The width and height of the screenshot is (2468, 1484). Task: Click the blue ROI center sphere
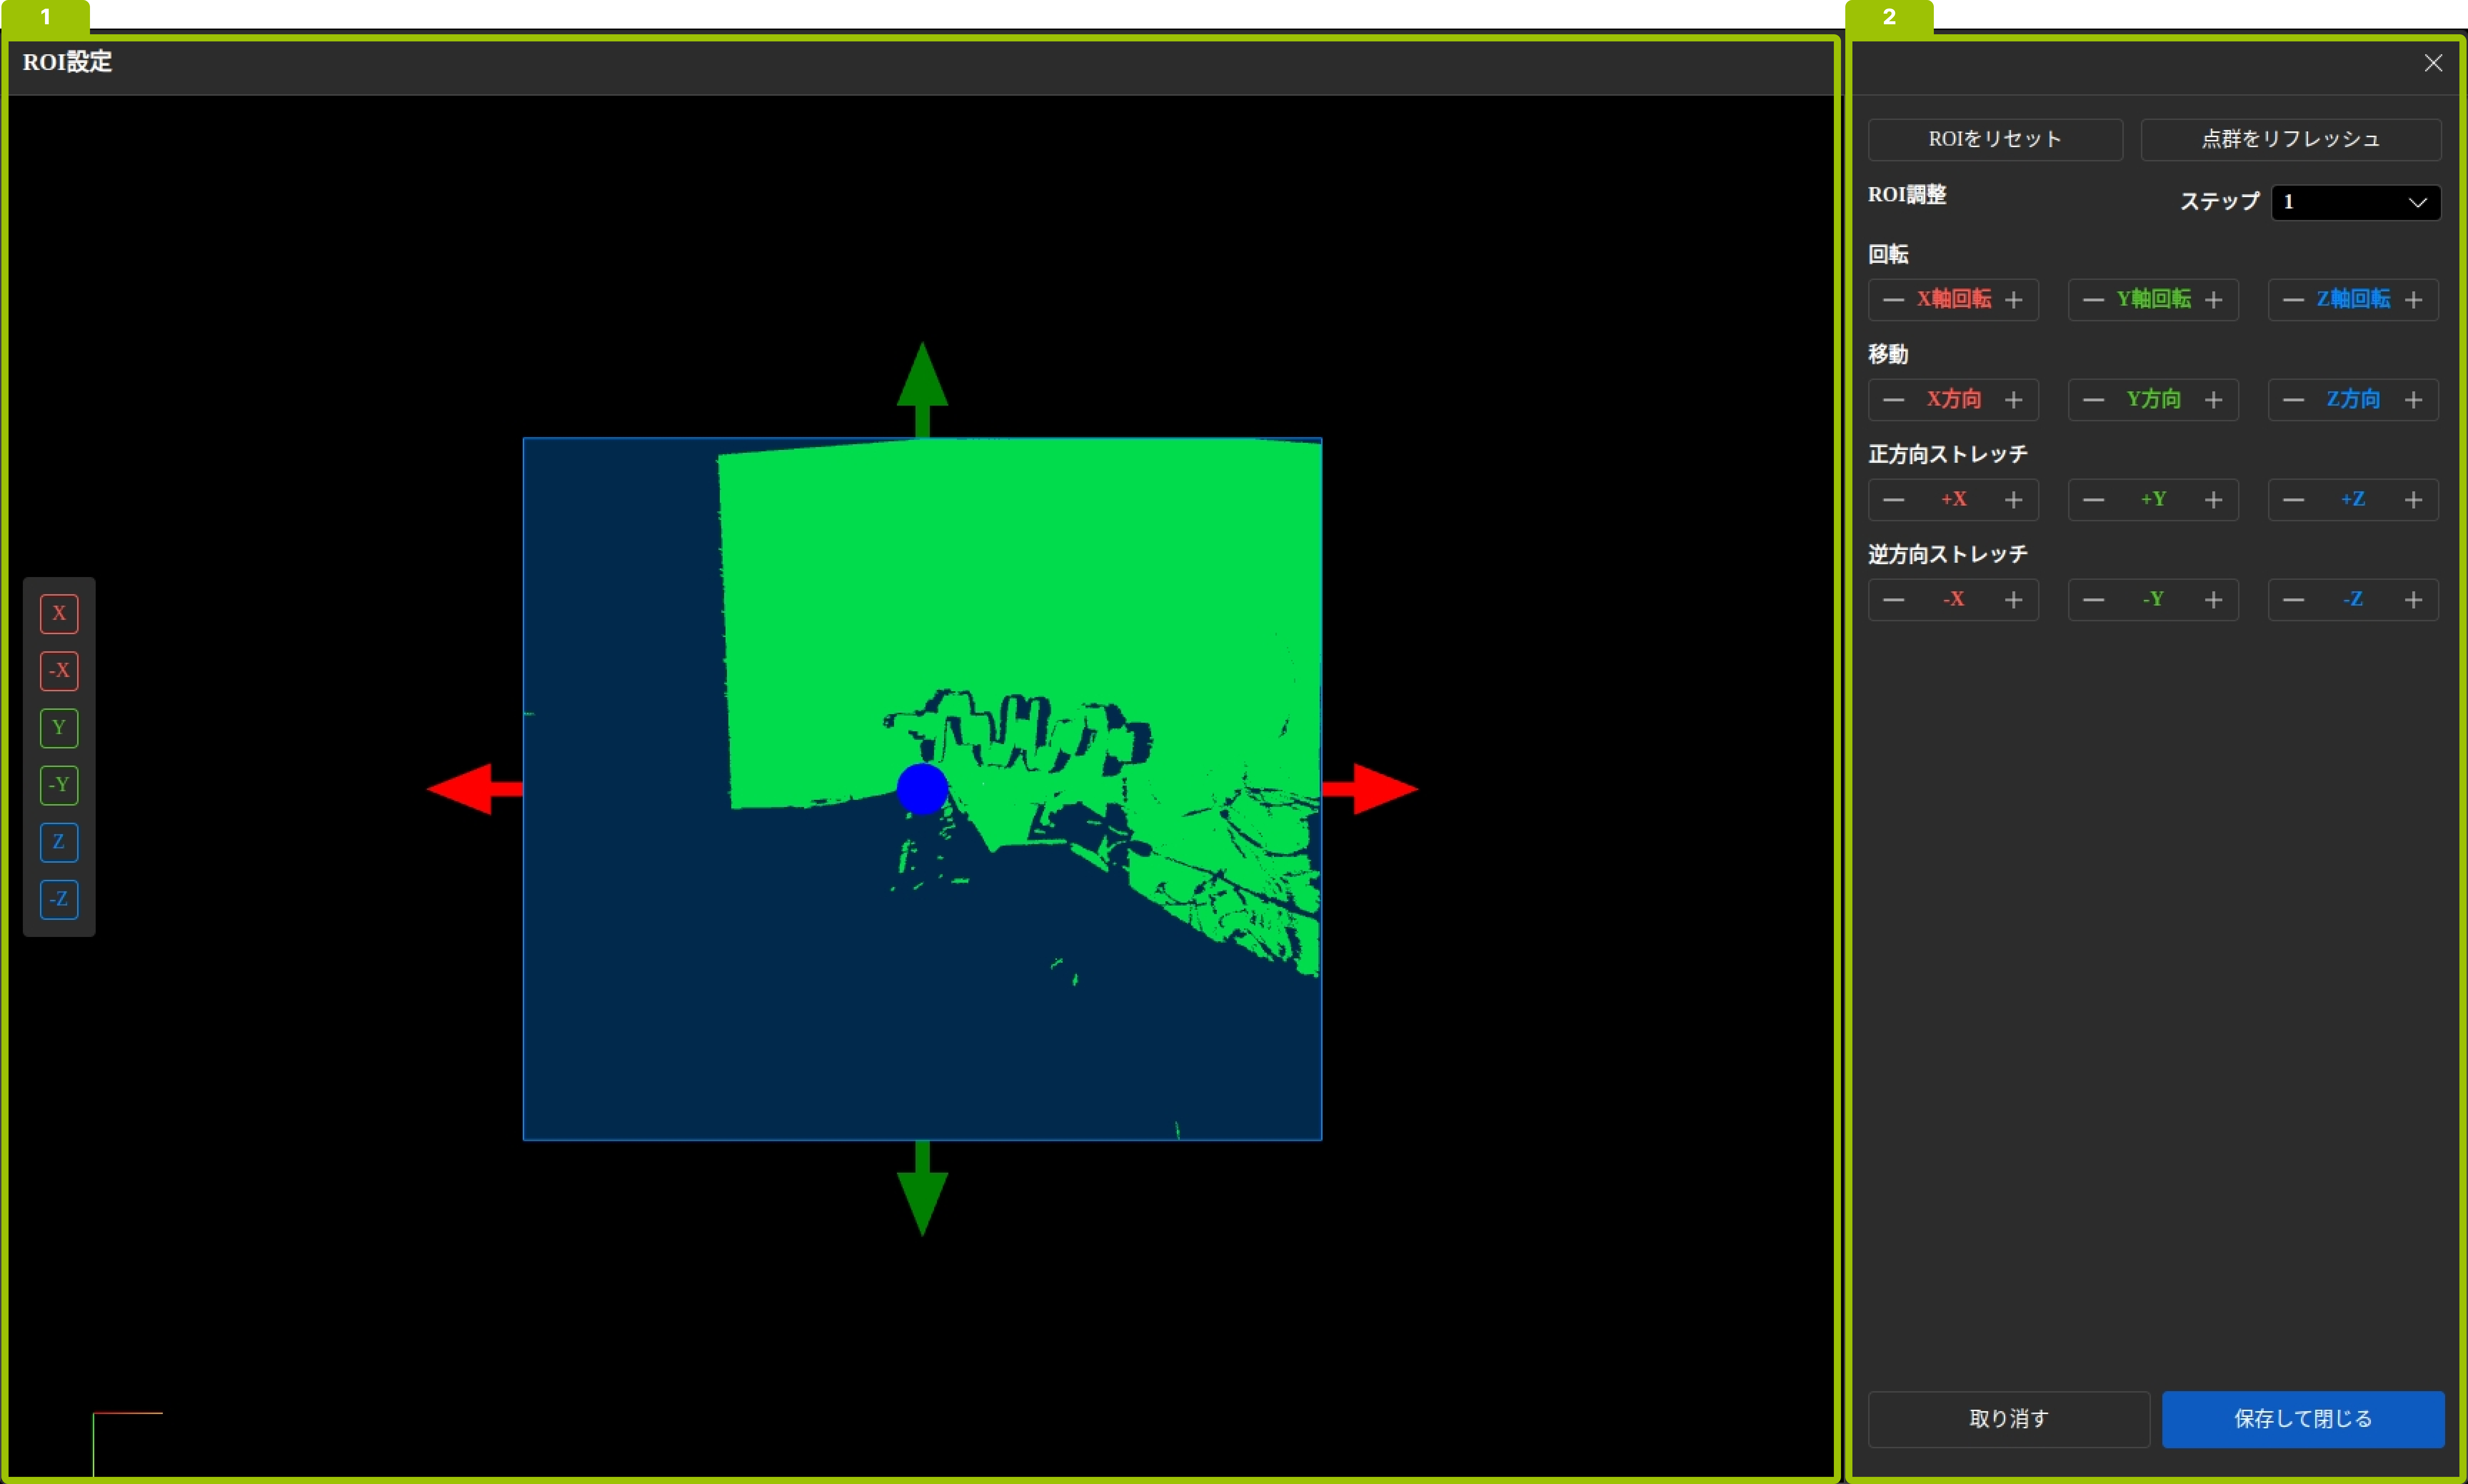(922, 789)
